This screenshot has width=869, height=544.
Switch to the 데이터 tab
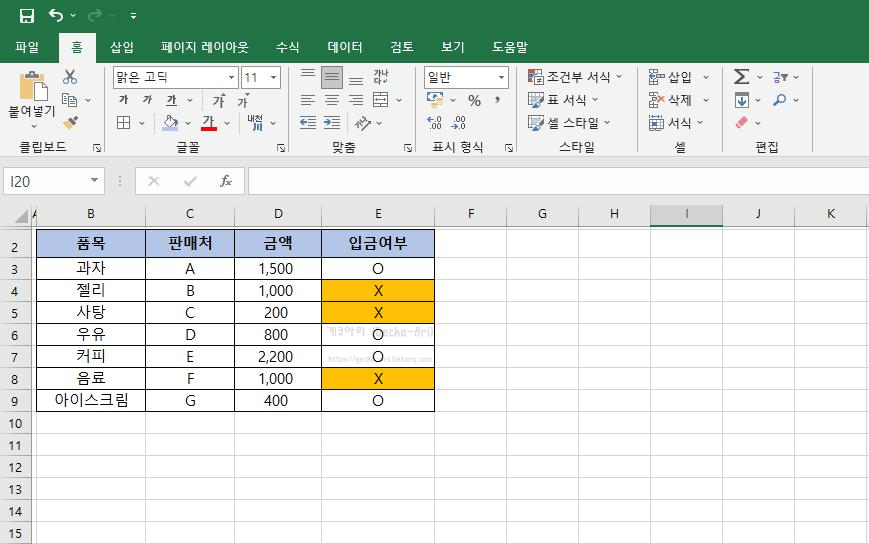(x=345, y=48)
